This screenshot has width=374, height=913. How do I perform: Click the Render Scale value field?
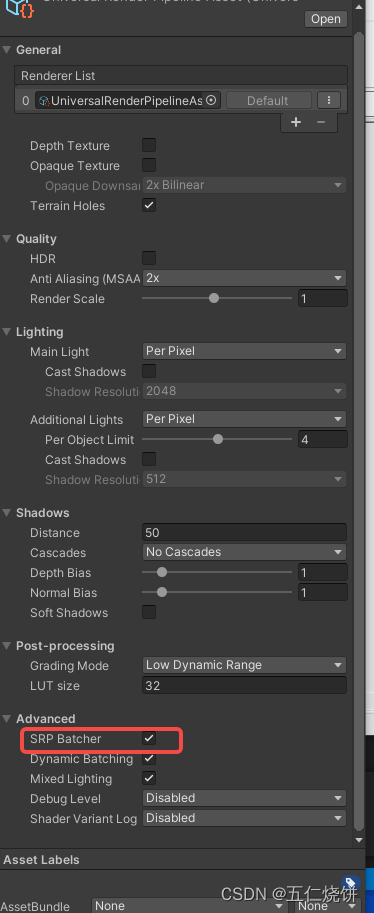point(323,298)
